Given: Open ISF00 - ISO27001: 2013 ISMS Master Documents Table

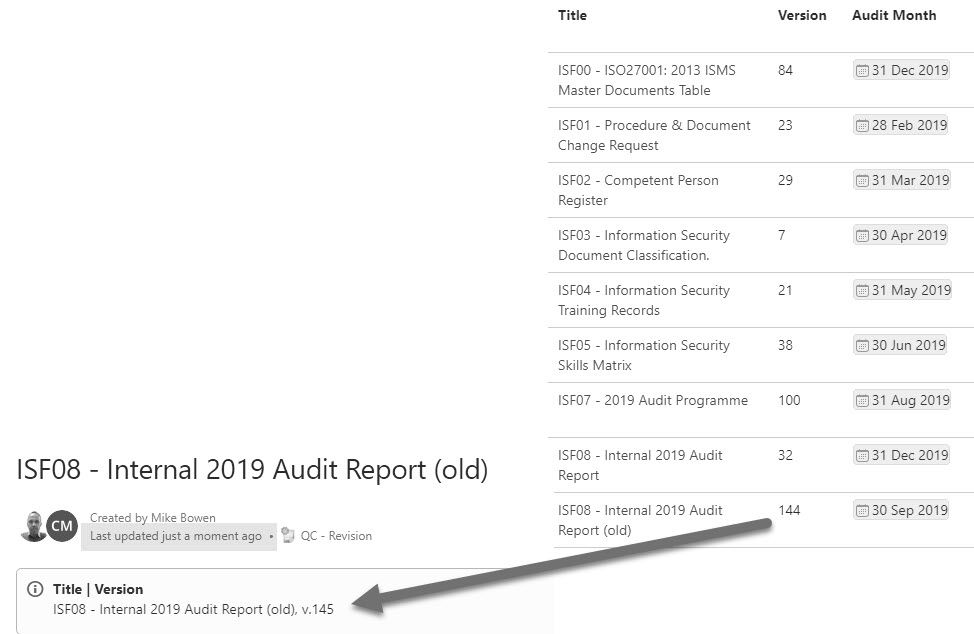Looking at the screenshot, I should coord(647,80).
